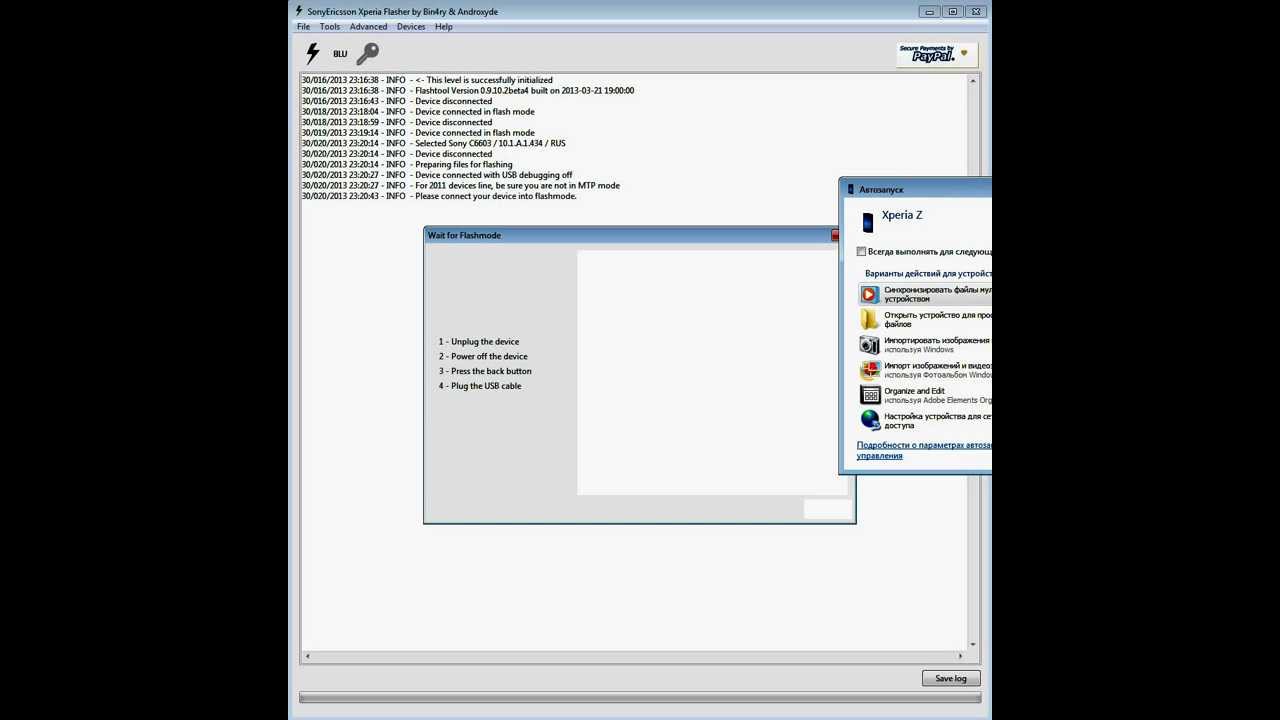This screenshot has height=720, width=1280.
Task: Close the Wait for Flashmode dialog
Action: coord(835,235)
